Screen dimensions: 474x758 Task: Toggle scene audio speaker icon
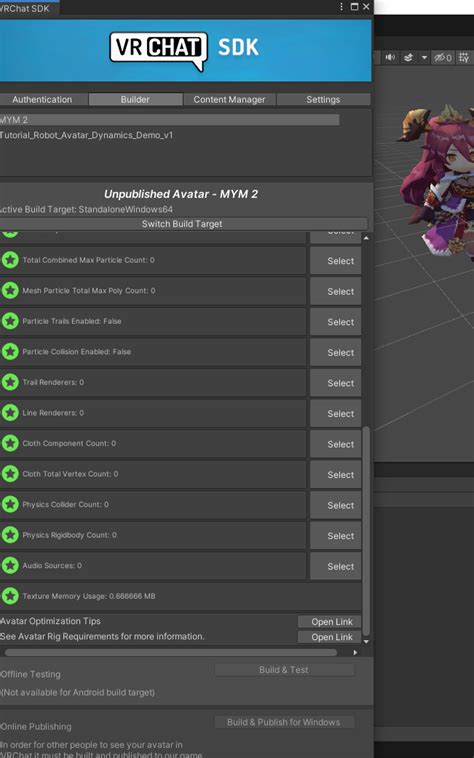coord(390,58)
